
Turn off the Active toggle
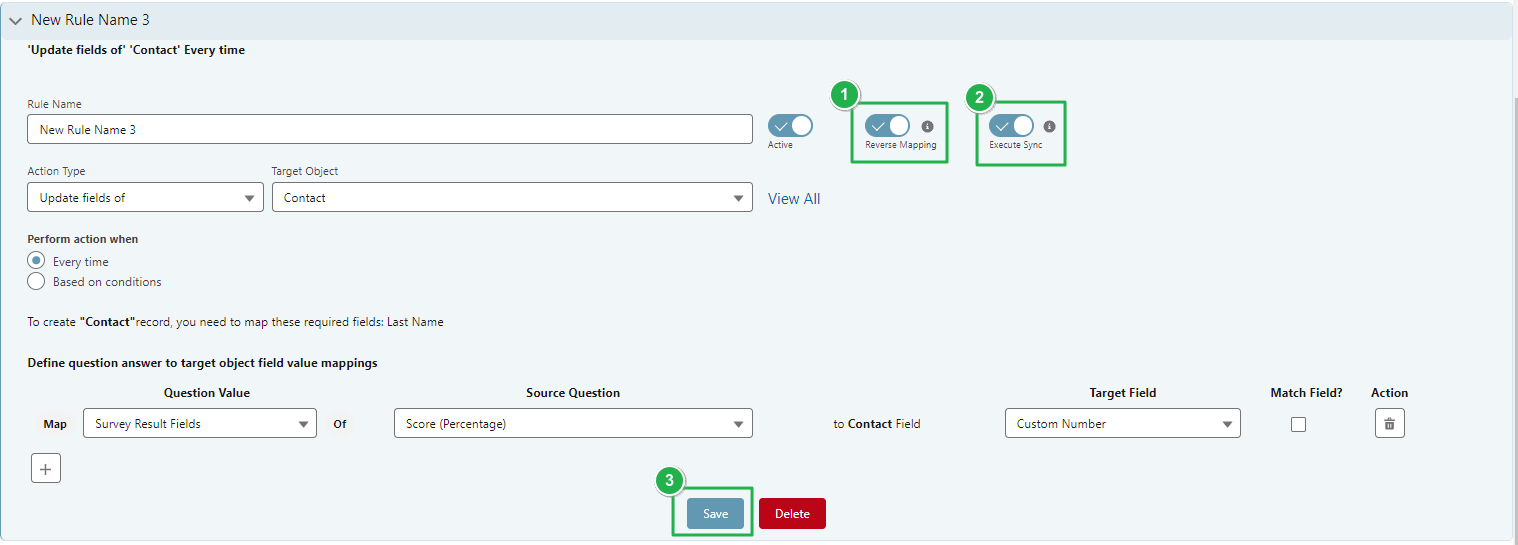pyautogui.click(x=789, y=126)
